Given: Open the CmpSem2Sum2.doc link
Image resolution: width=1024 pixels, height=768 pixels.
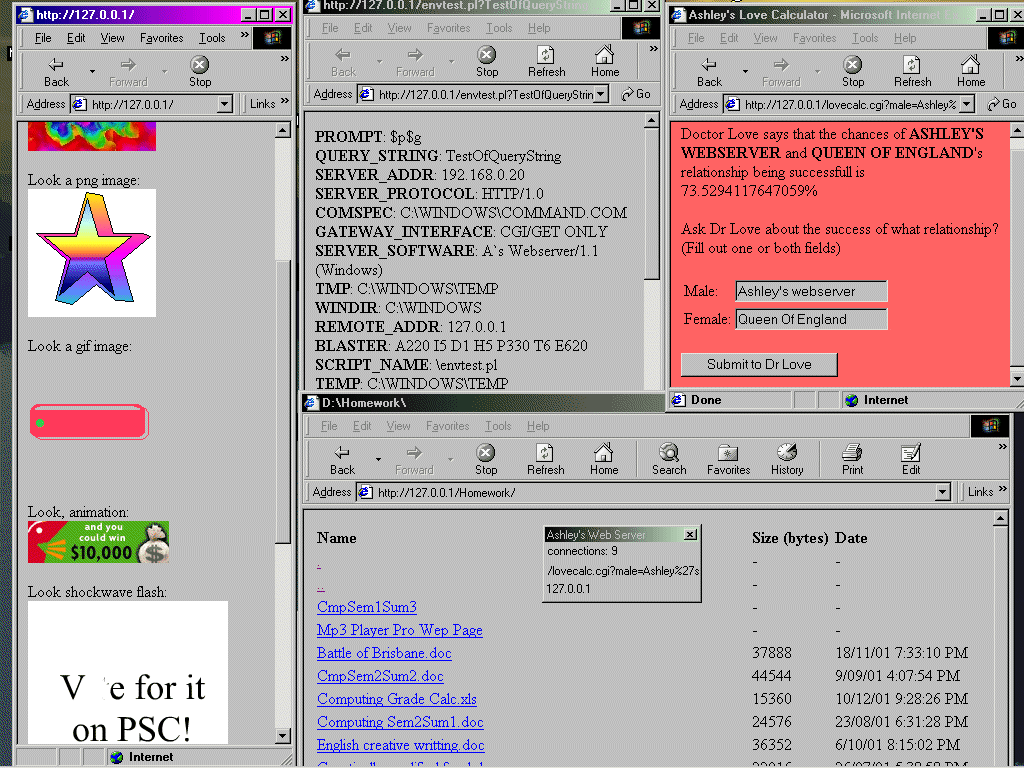Looking at the screenshot, I should [380, 676].
